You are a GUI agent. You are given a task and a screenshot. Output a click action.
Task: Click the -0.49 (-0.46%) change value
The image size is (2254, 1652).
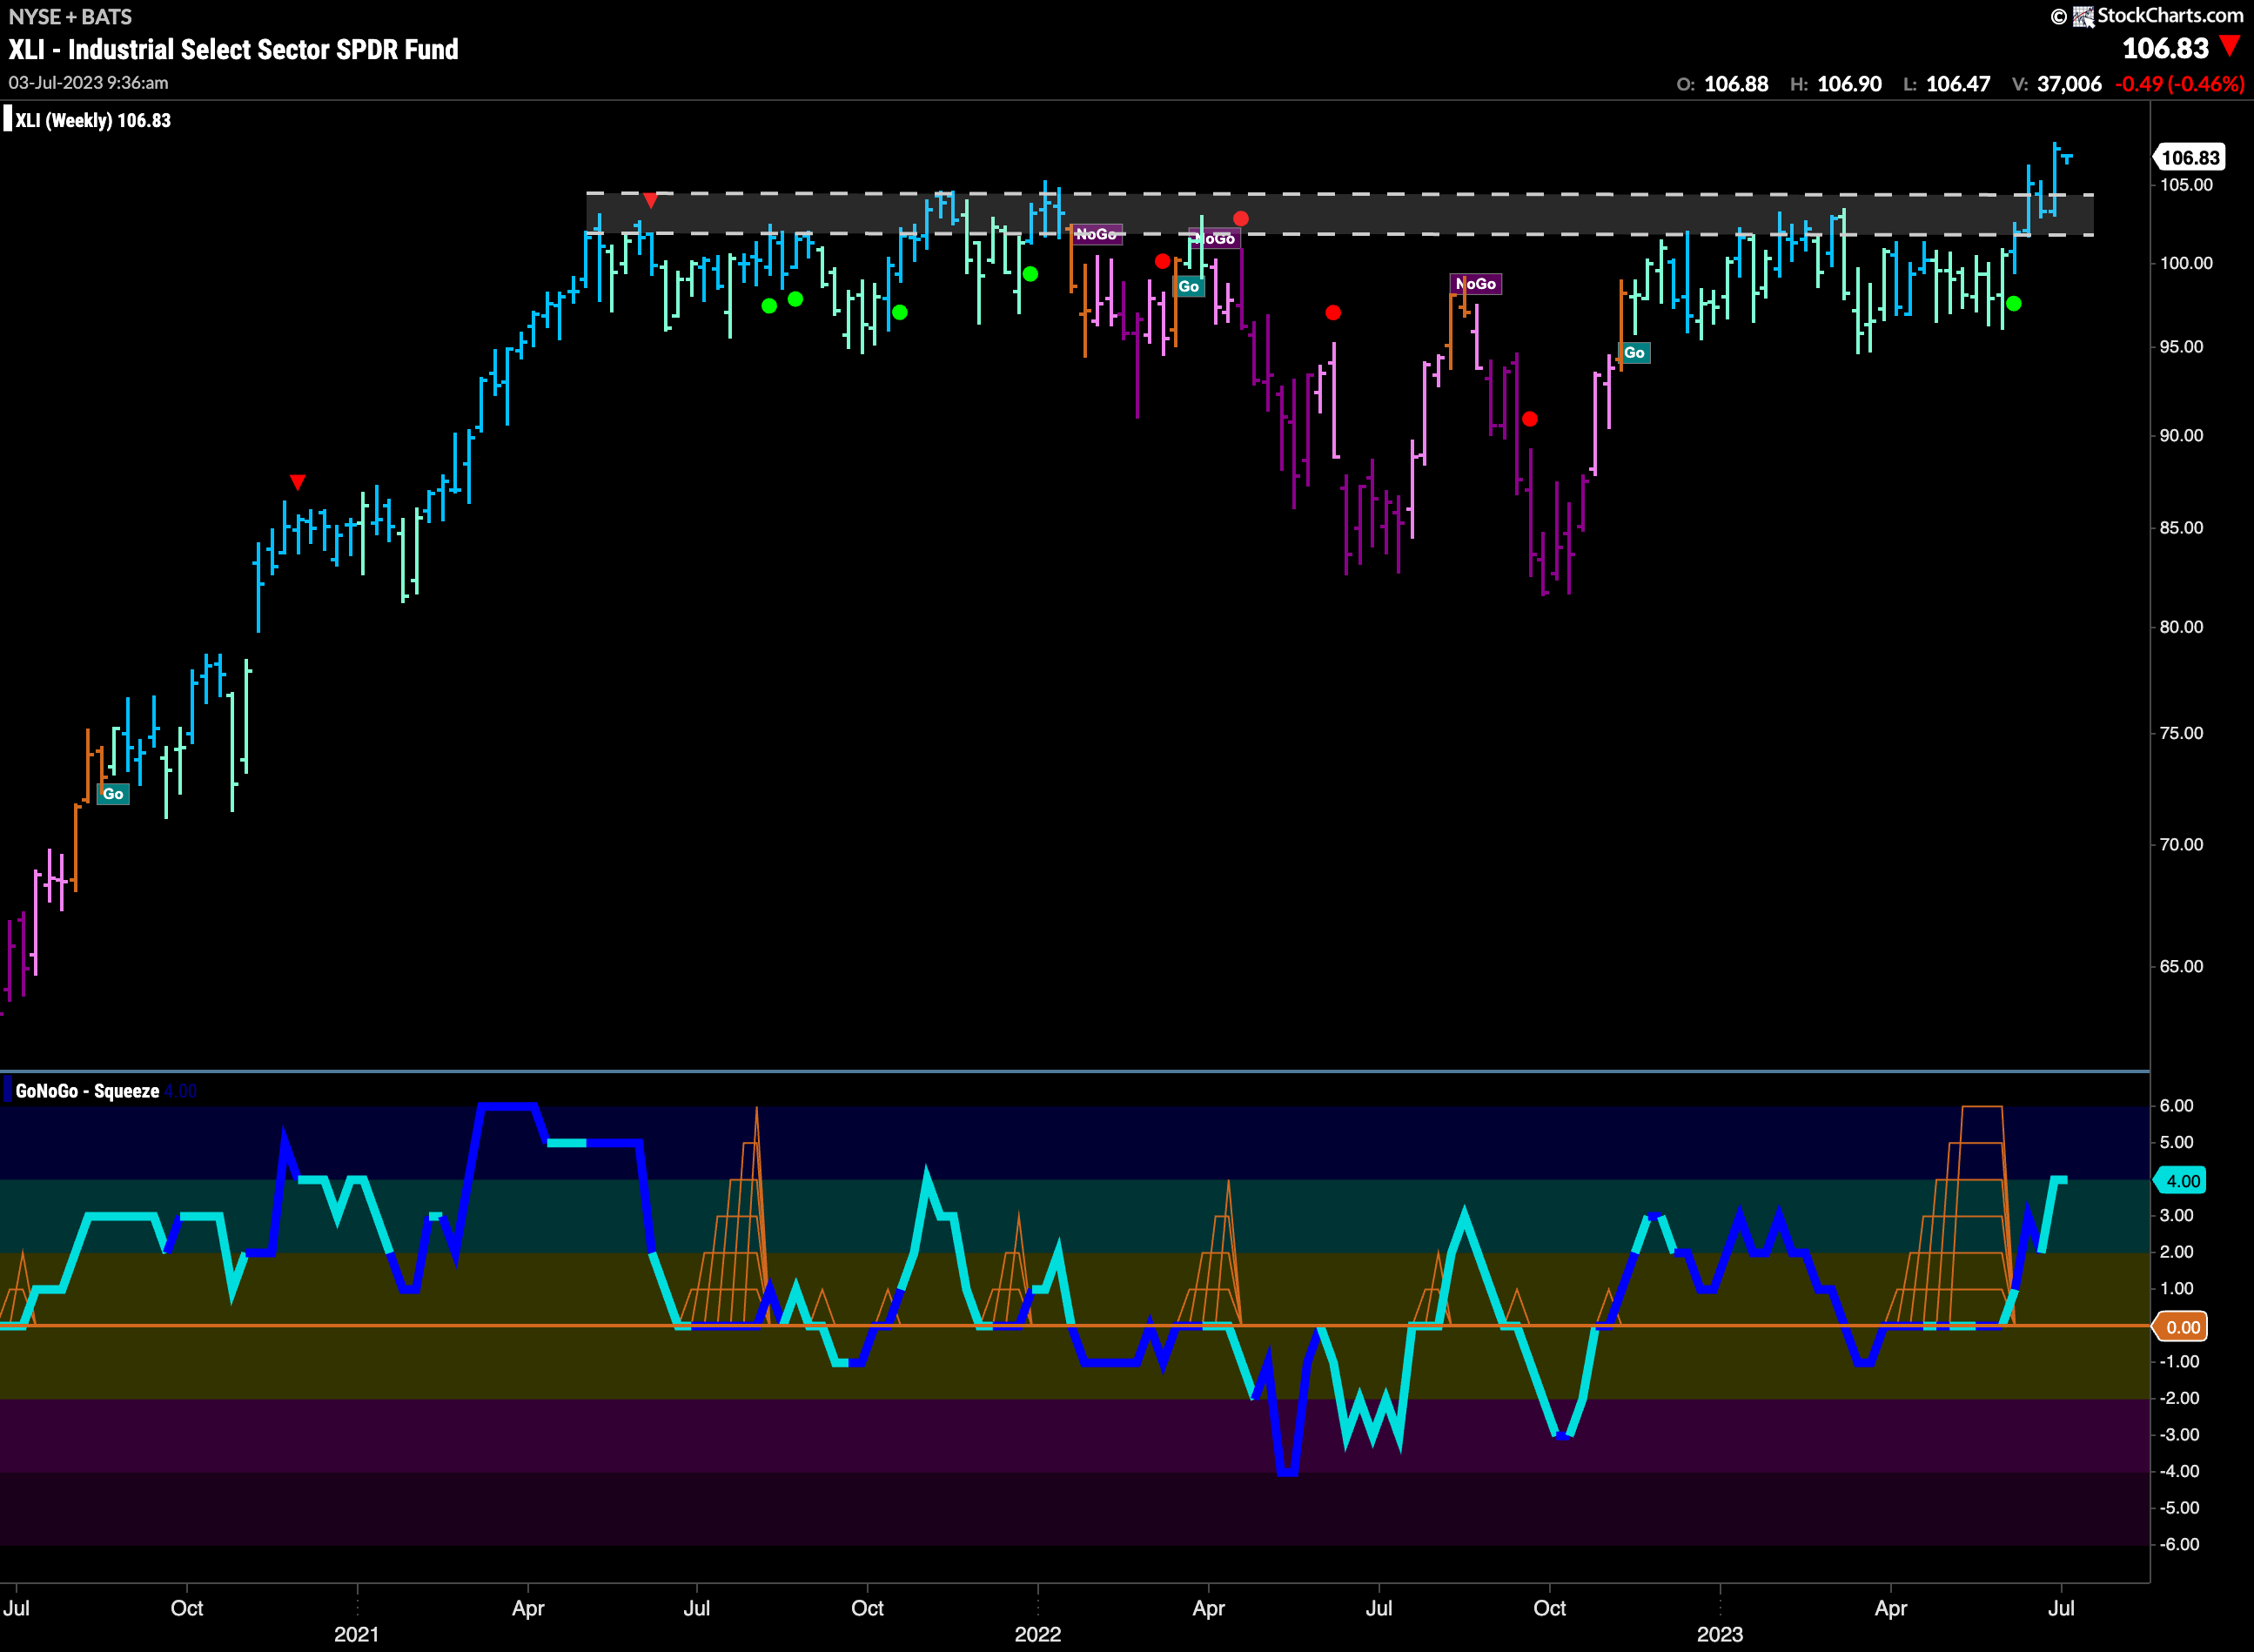tap(2179, 84)
